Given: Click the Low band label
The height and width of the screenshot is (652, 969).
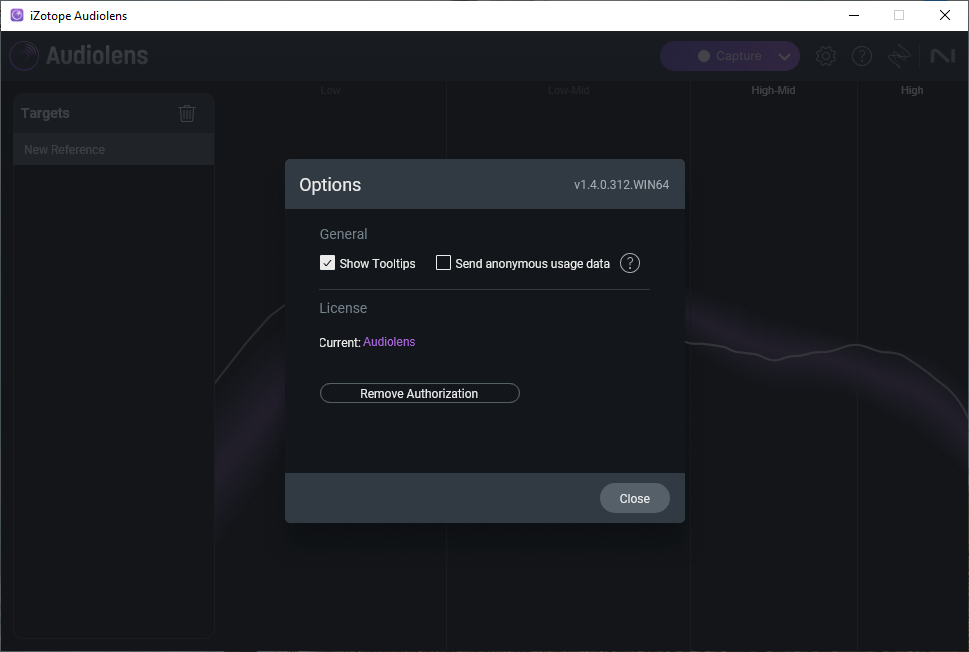Looking at the screenshot, I should point(331,90).
